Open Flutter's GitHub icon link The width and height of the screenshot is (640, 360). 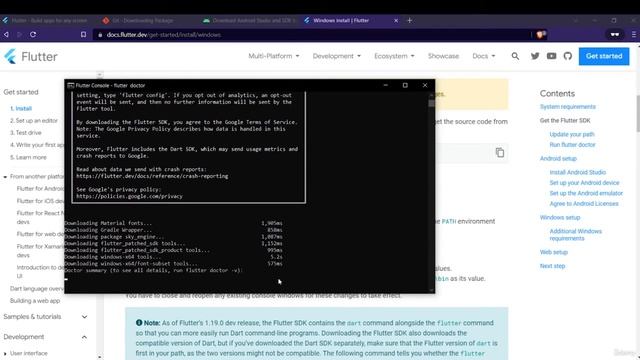[568, 56]
